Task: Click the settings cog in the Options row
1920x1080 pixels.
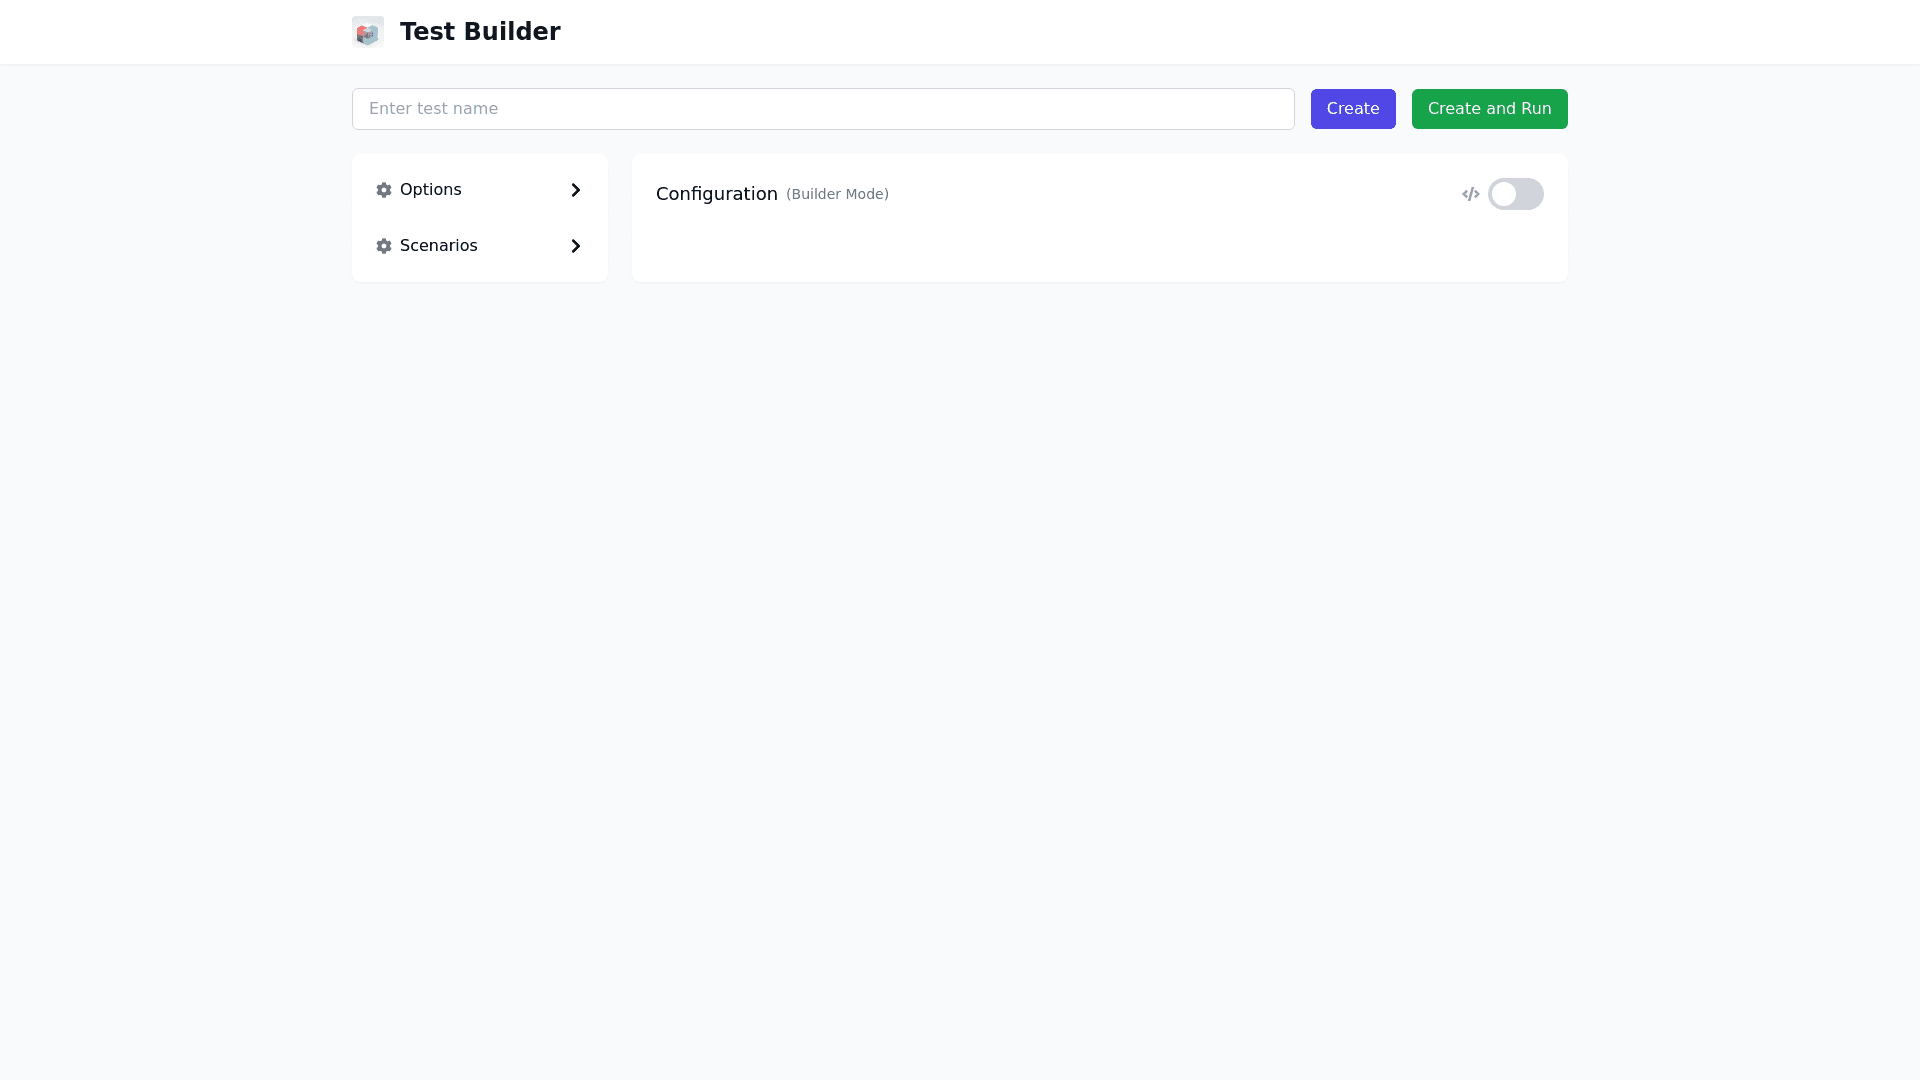Action: [384, 190]
